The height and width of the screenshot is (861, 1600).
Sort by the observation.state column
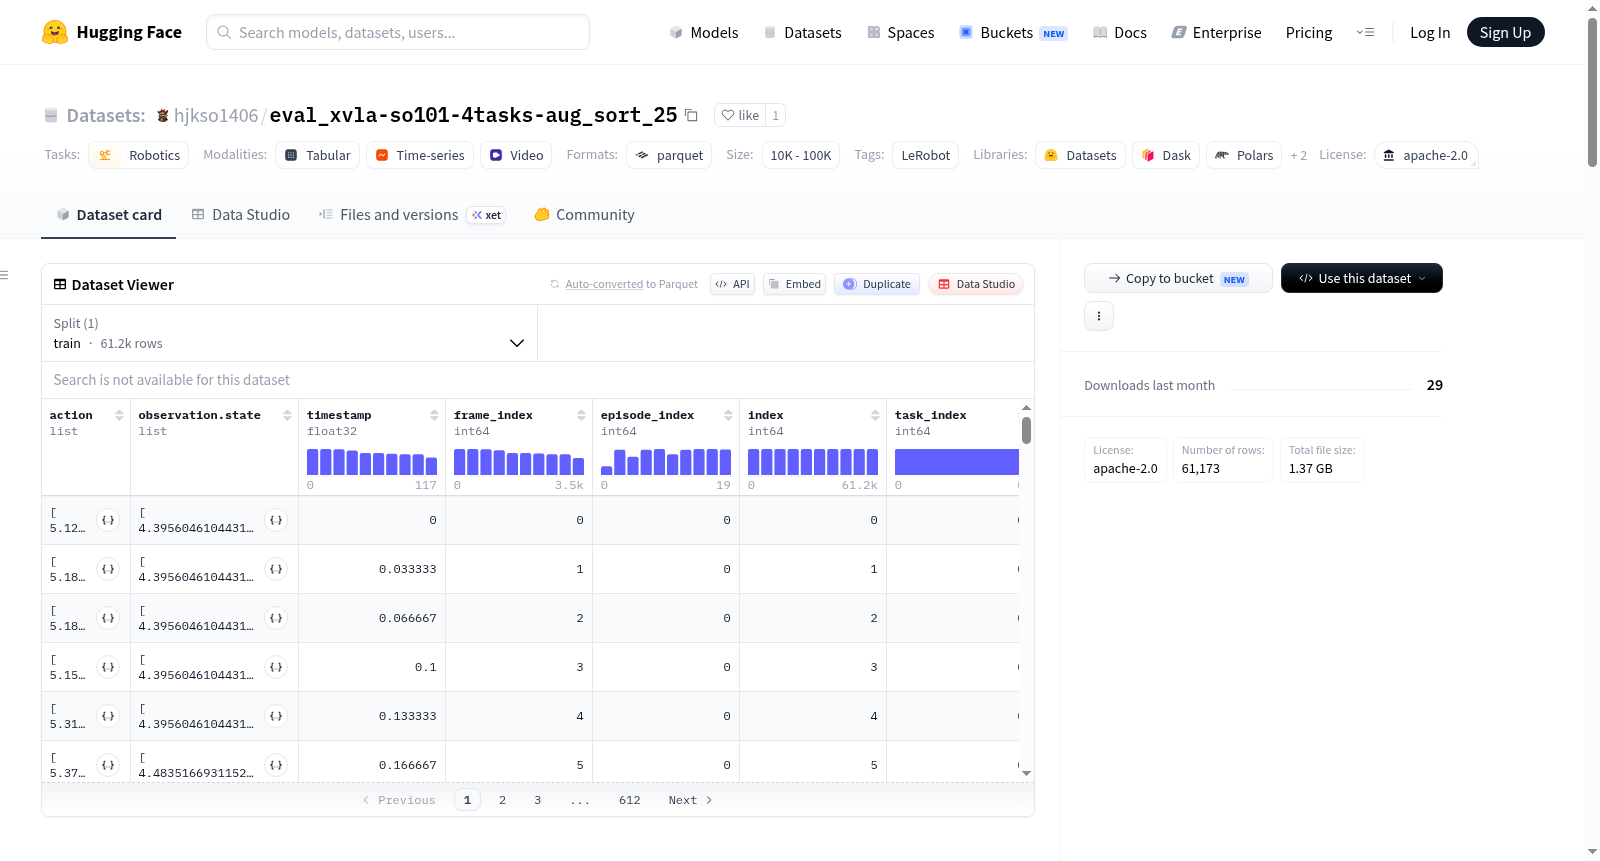pyautogui.click(x=287, y=415)
